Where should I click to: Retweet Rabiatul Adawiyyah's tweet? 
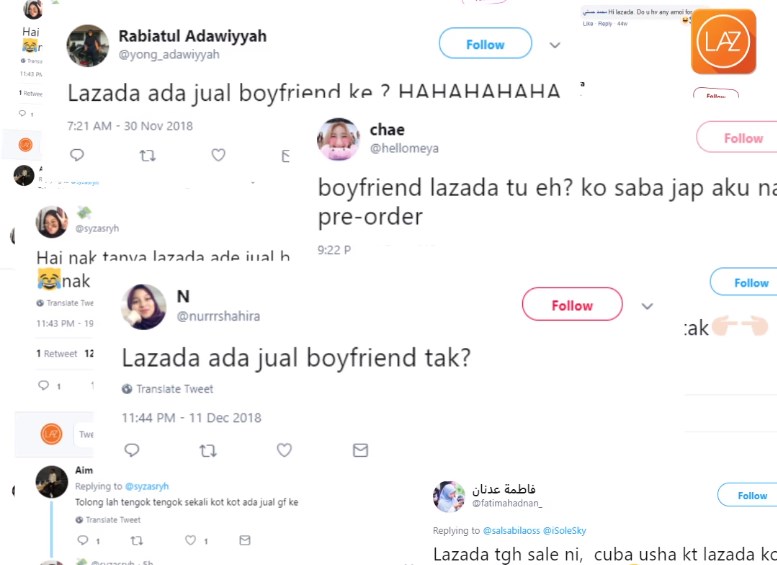pos(148,156)
